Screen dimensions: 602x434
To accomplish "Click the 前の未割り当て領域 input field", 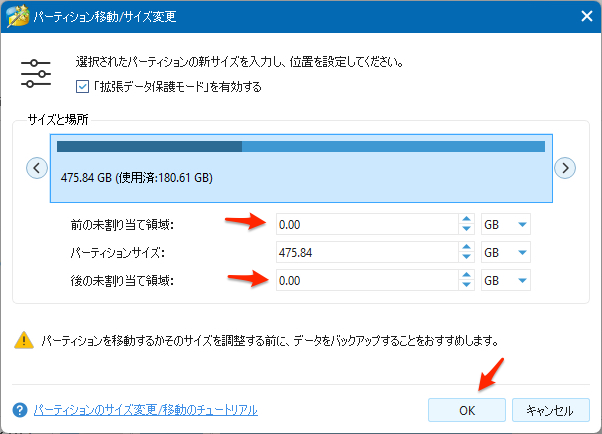I will pos(366,224).
